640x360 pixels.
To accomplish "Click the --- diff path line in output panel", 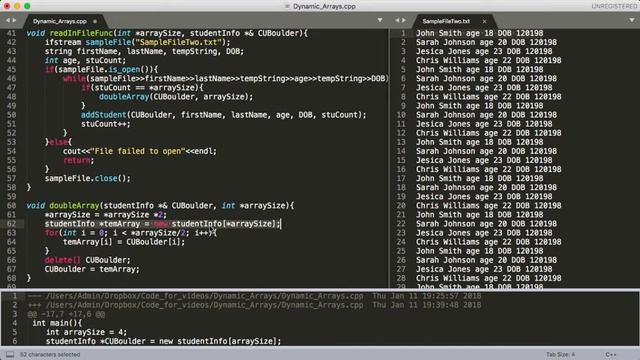I will [x=255, y=296].
